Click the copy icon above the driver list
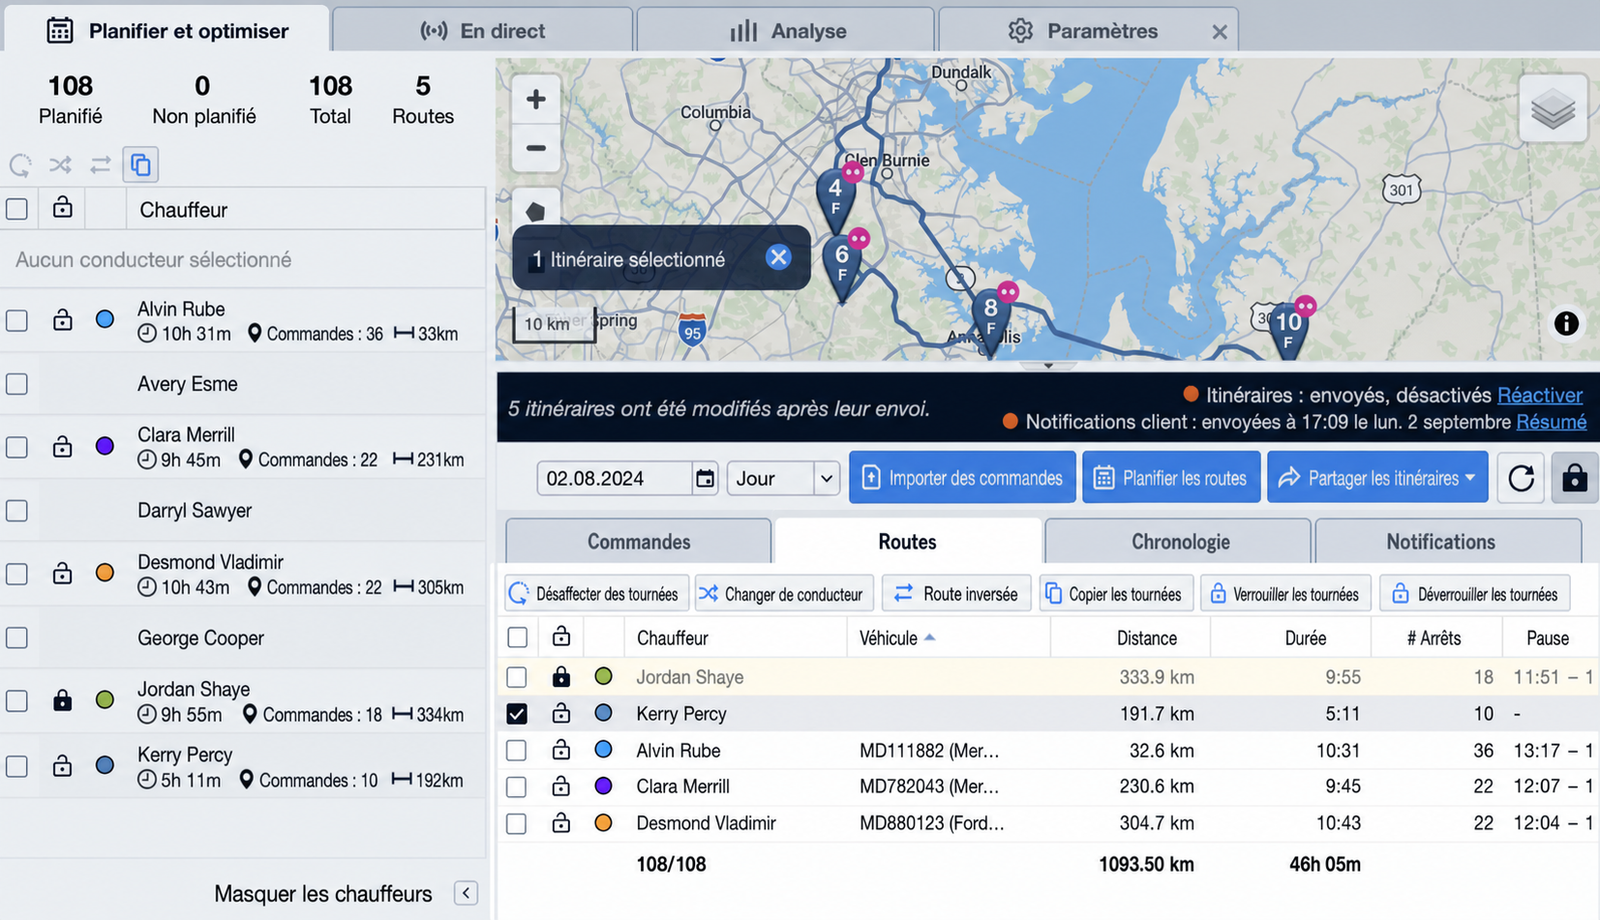 point(141,165)
